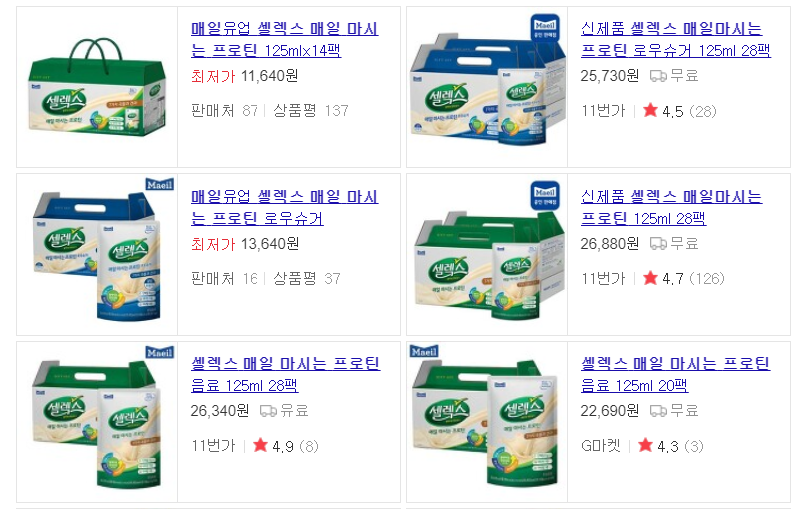Click the Maeil badge on 13,640원 image

(159, 184)
